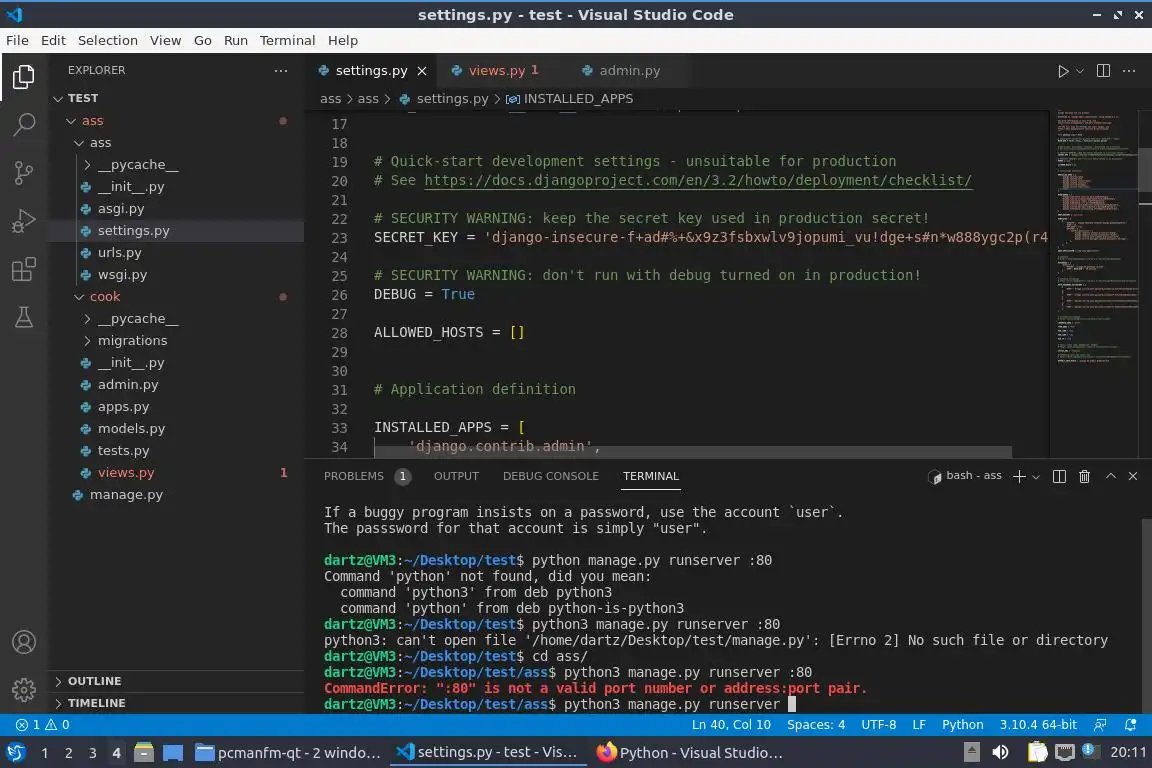
Task: Click the feedback icon in status bar
Action: (x=1100, y=725)
